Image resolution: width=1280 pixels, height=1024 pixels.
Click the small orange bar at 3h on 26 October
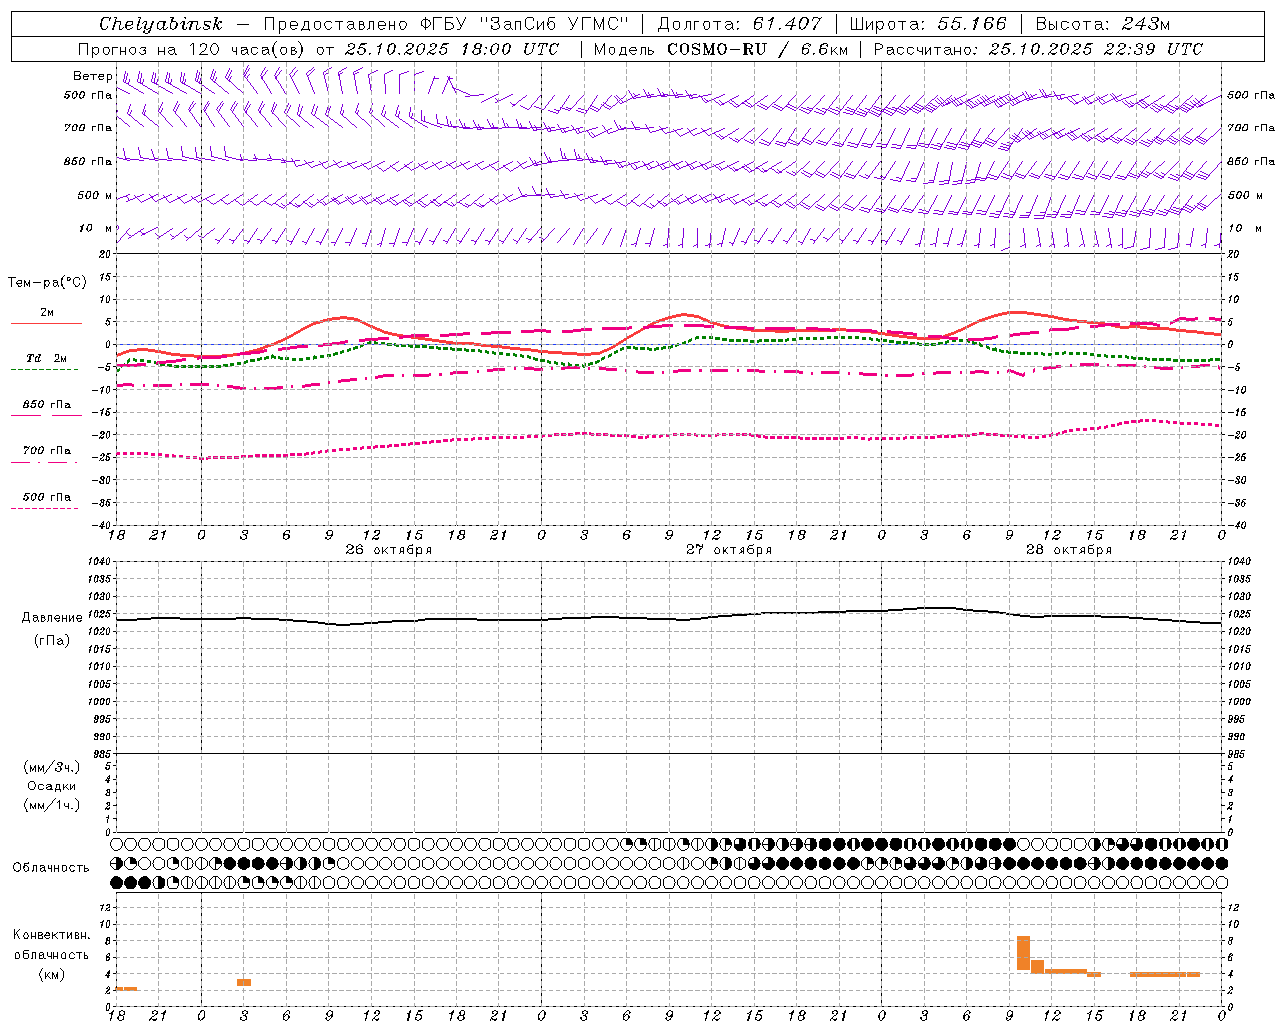point(244,982)
